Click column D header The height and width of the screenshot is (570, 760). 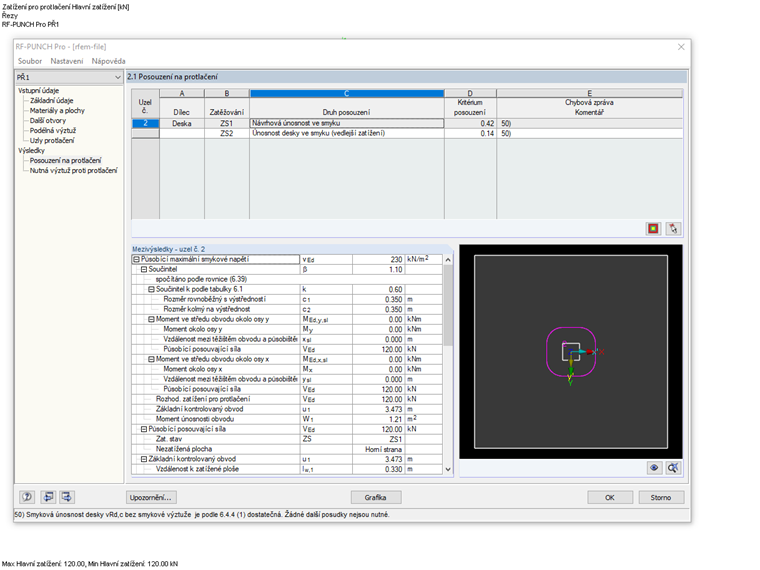[x=470, y=94]
